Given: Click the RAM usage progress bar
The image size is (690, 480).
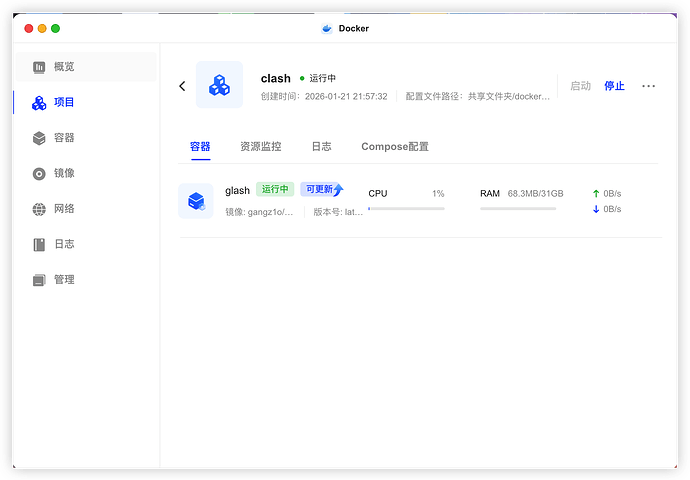Looking at the screenshot, I should [518, 209].
